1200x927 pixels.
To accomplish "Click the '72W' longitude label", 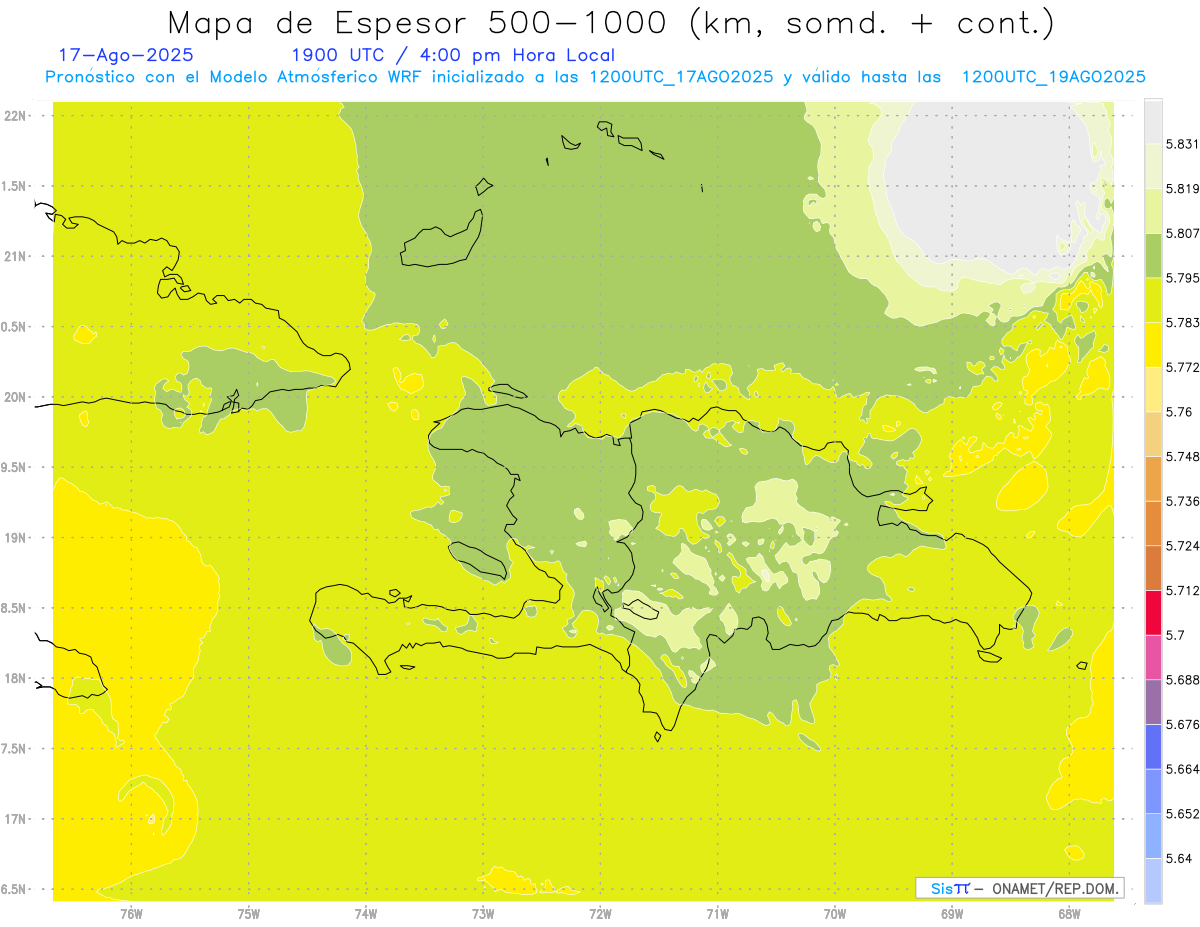I will pyautogui.click(x=600, y=913).
